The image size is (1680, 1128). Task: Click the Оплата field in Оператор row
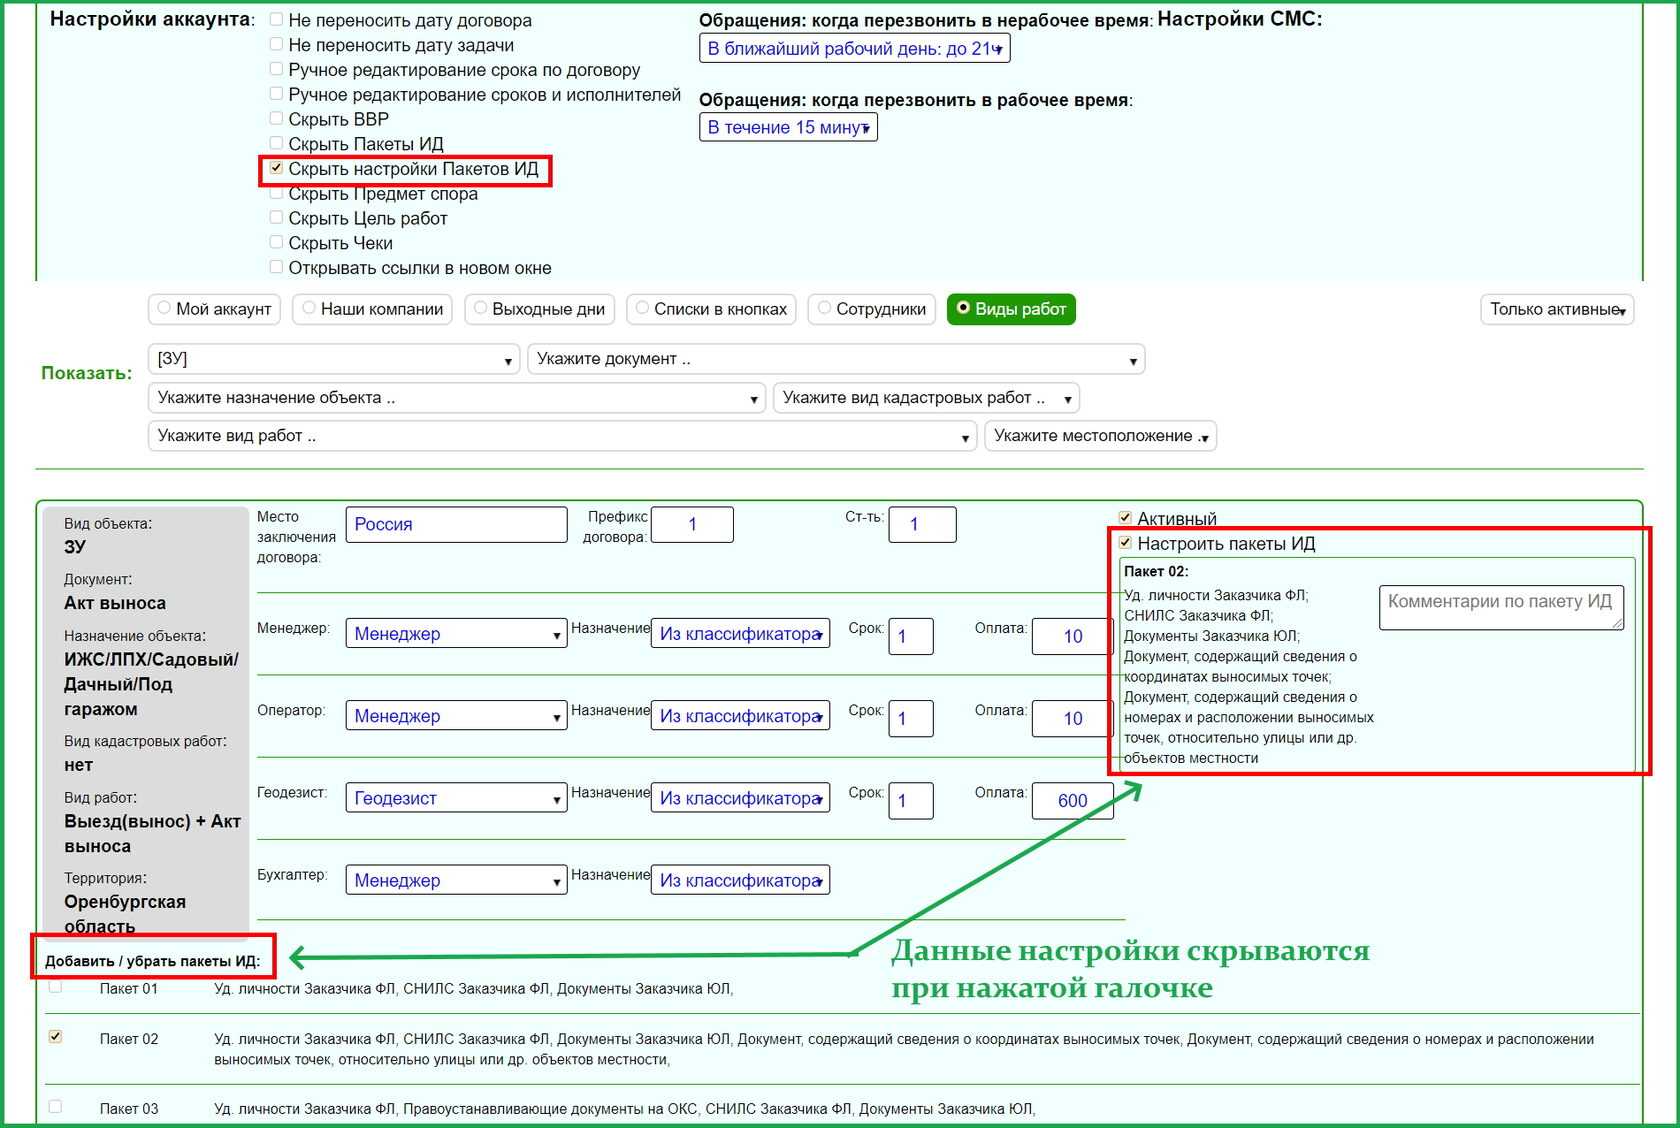tap(1073, 718)
